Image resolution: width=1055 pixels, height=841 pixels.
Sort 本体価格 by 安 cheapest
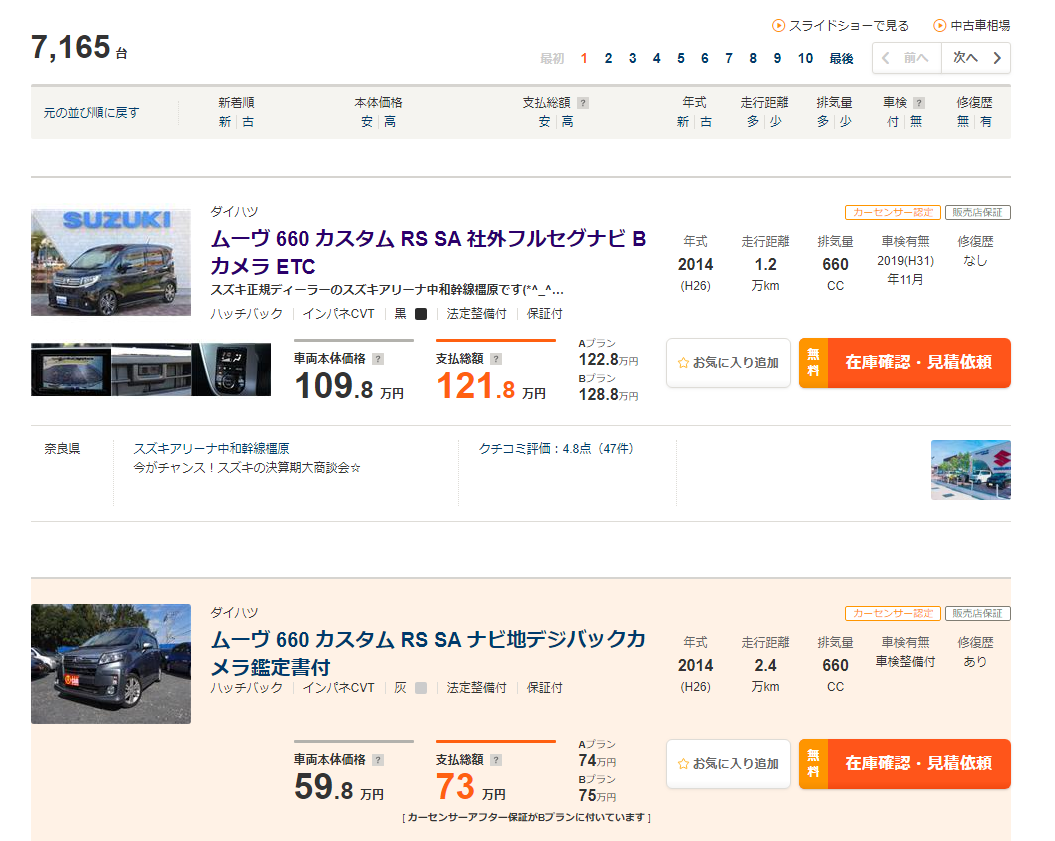click(367, 122)
